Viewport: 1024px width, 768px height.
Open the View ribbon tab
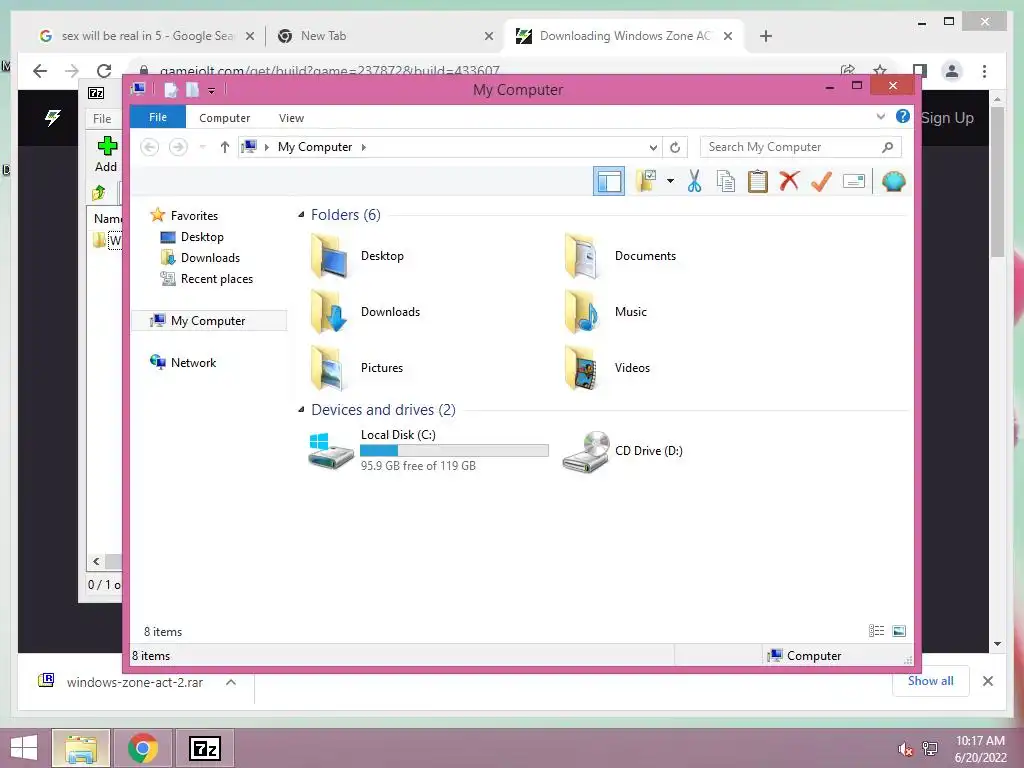click(291, 118)
